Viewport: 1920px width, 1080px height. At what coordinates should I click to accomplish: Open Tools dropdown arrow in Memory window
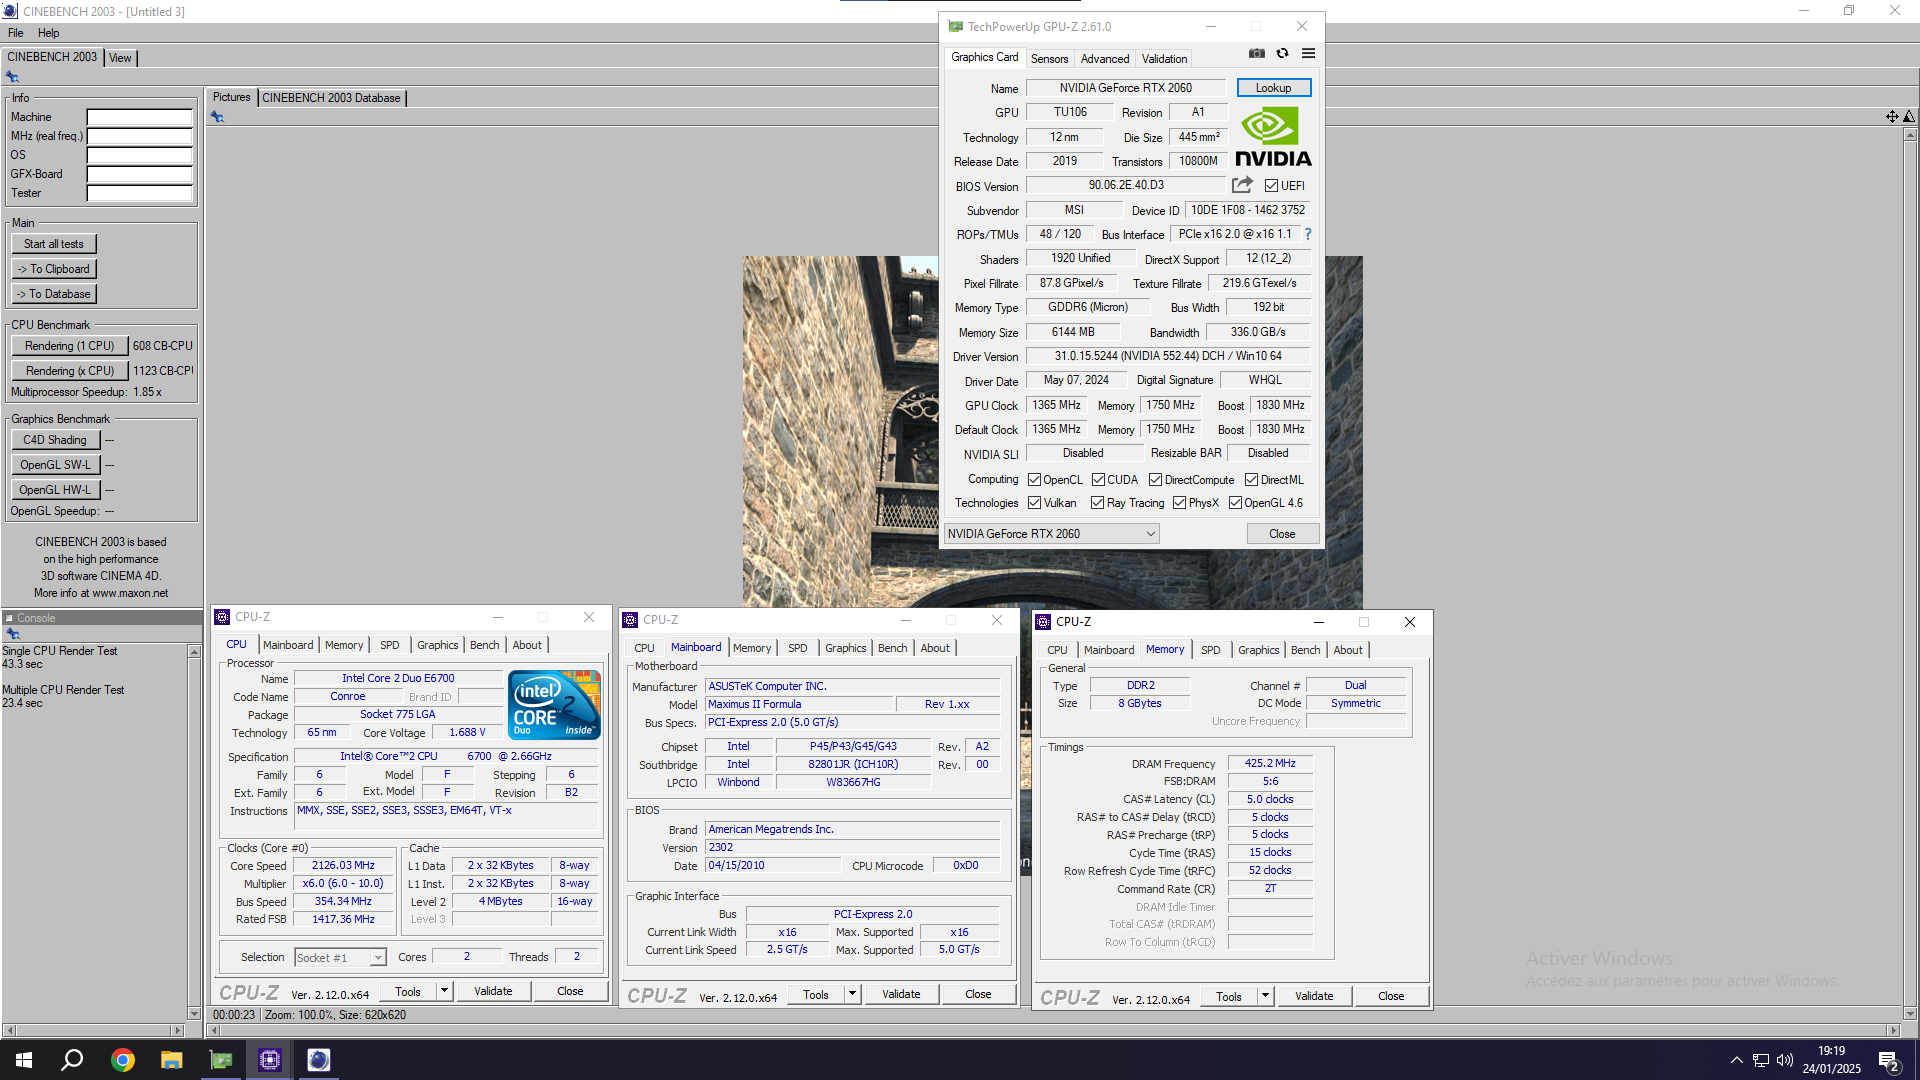click(1265, 996)
